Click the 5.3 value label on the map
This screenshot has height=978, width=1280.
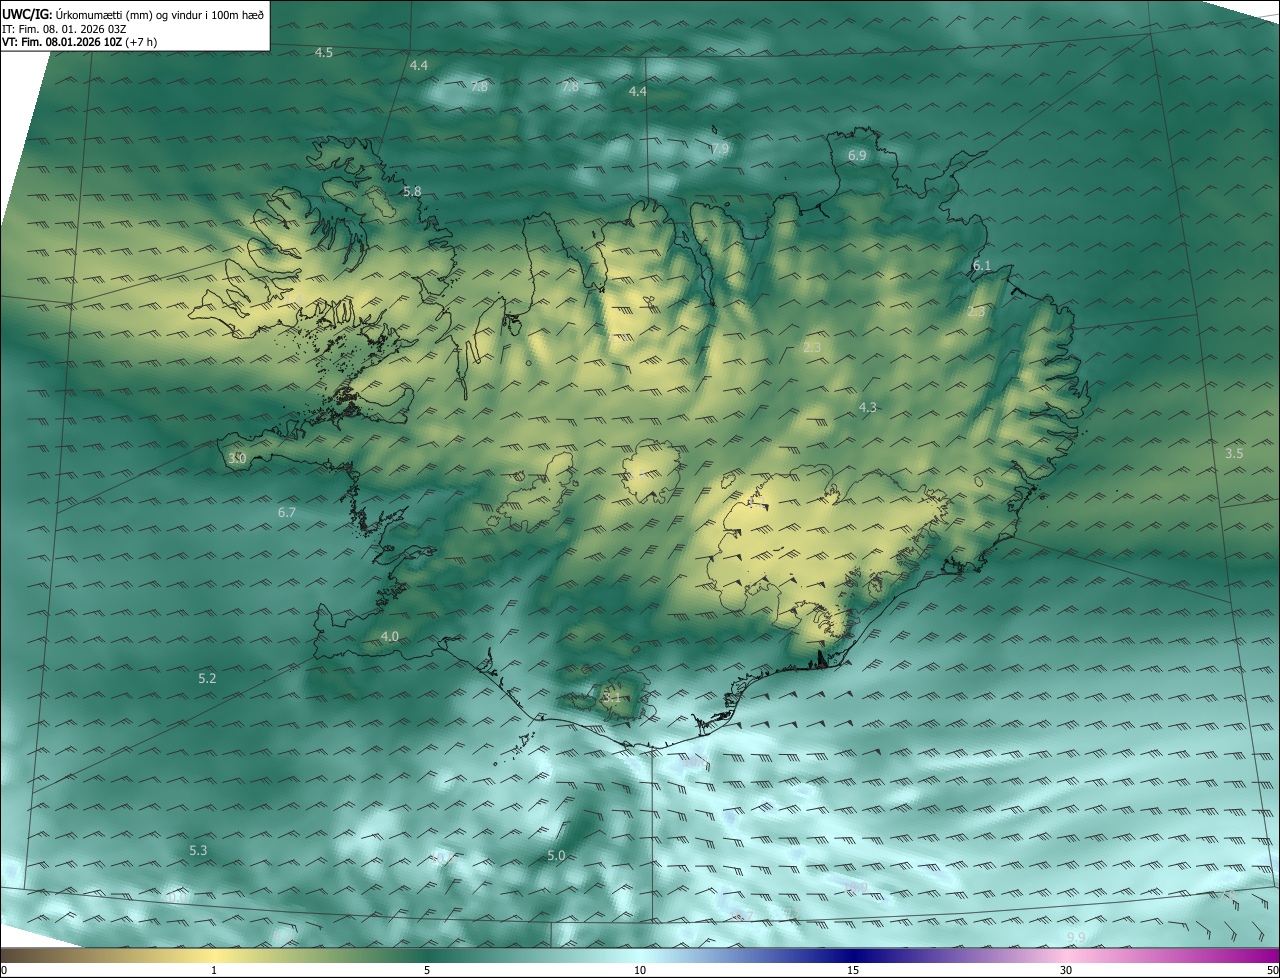click(198, 850)
